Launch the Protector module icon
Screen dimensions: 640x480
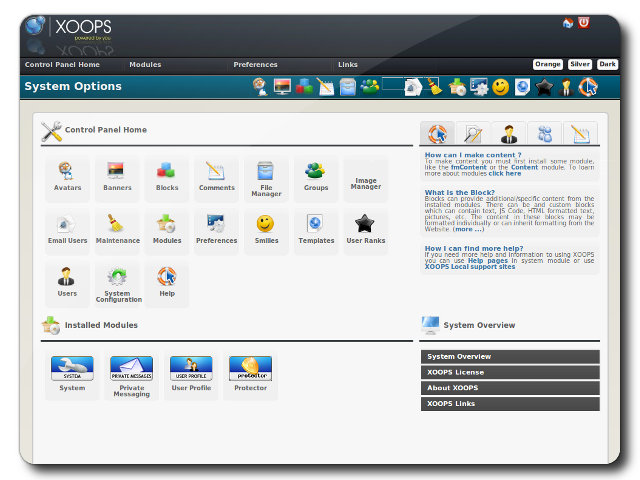pos(250,374)
